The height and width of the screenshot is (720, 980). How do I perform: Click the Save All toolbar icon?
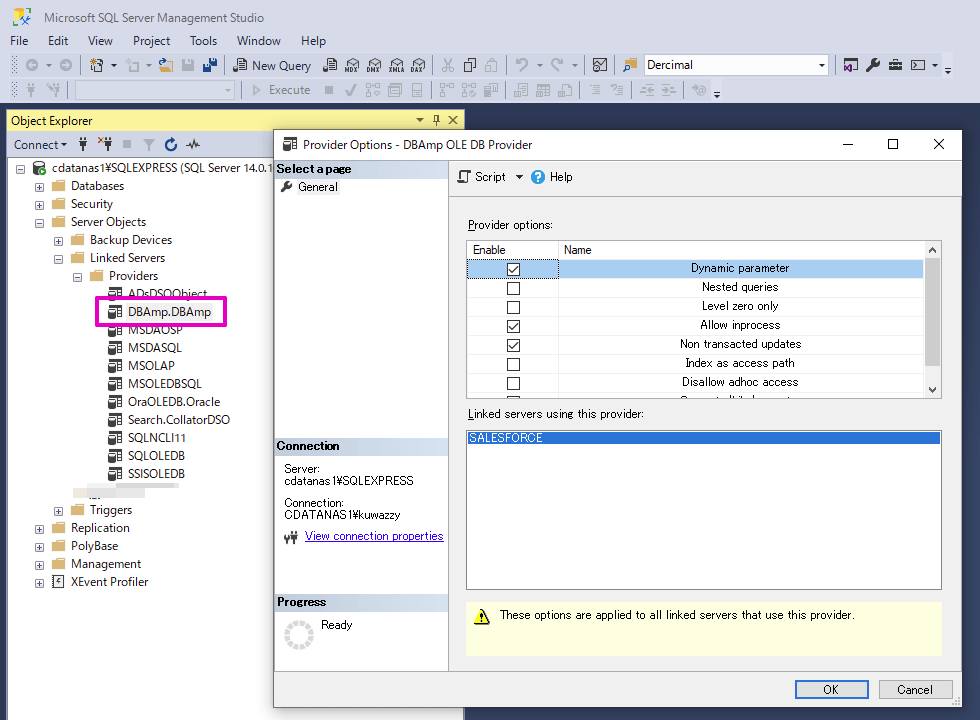pos(210,65)
